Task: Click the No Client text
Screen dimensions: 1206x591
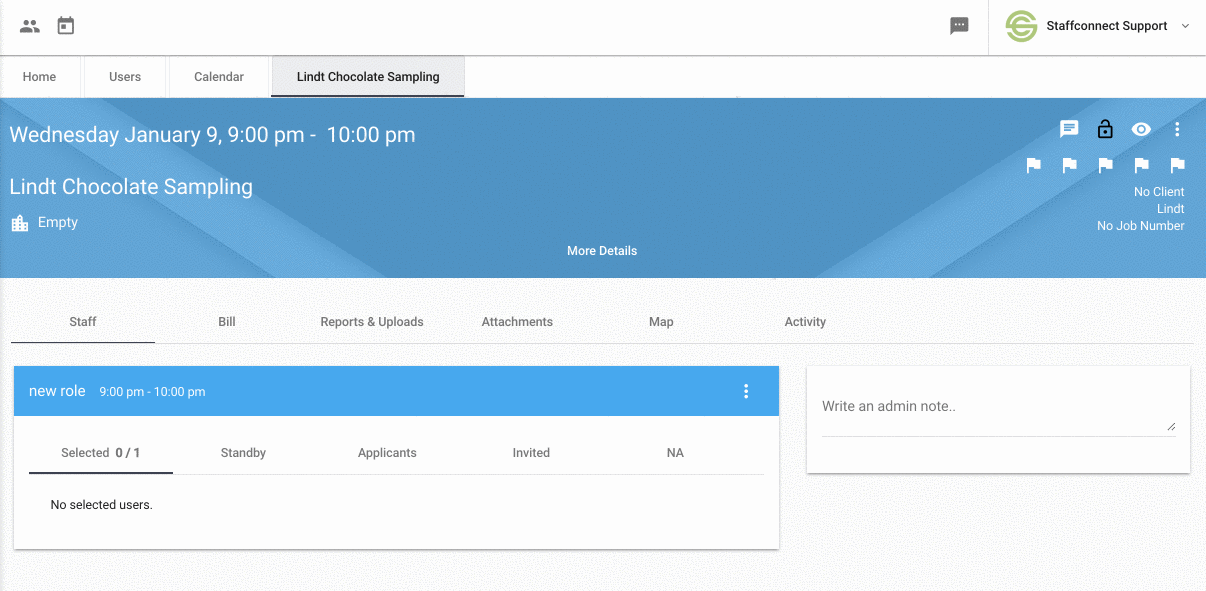Action: pos(1159,192)
